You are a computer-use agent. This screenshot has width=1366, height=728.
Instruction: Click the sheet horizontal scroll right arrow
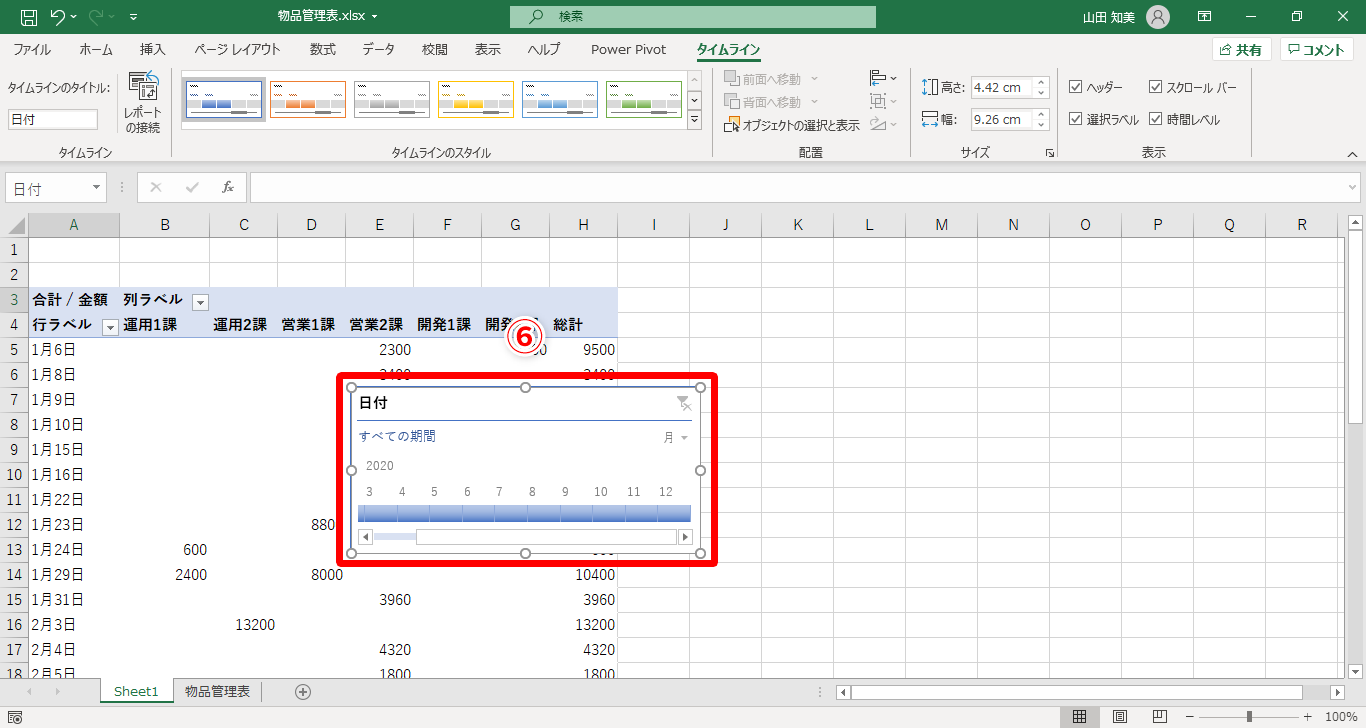(x=1337, y=692)
